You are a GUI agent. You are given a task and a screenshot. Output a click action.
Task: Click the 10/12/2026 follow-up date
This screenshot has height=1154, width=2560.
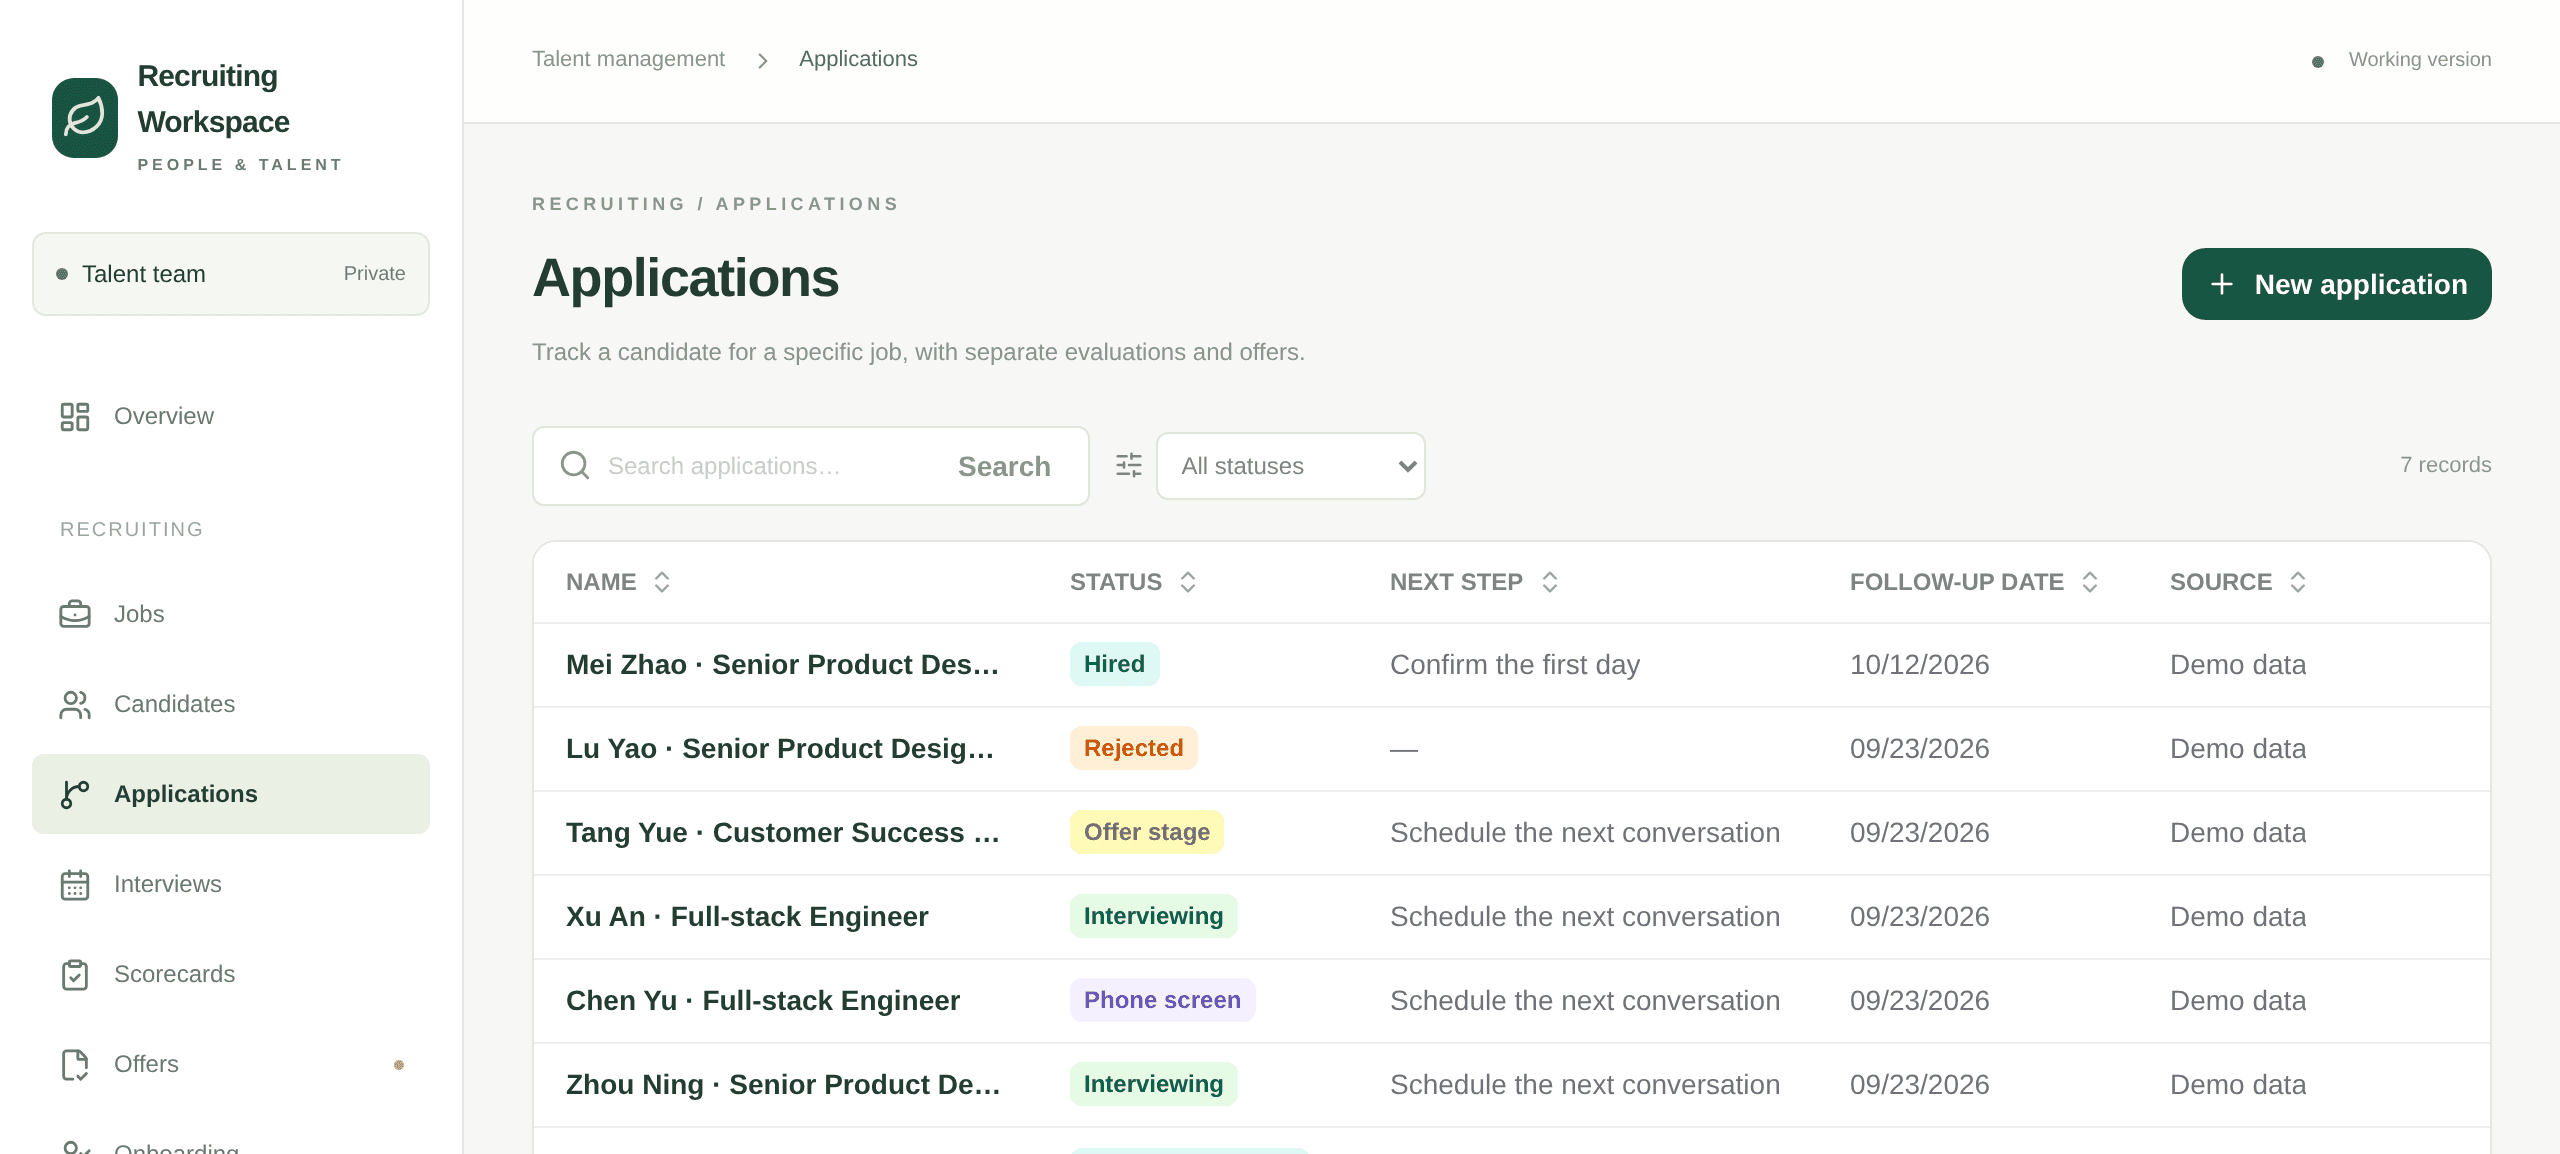click(x=1919, y=665)
